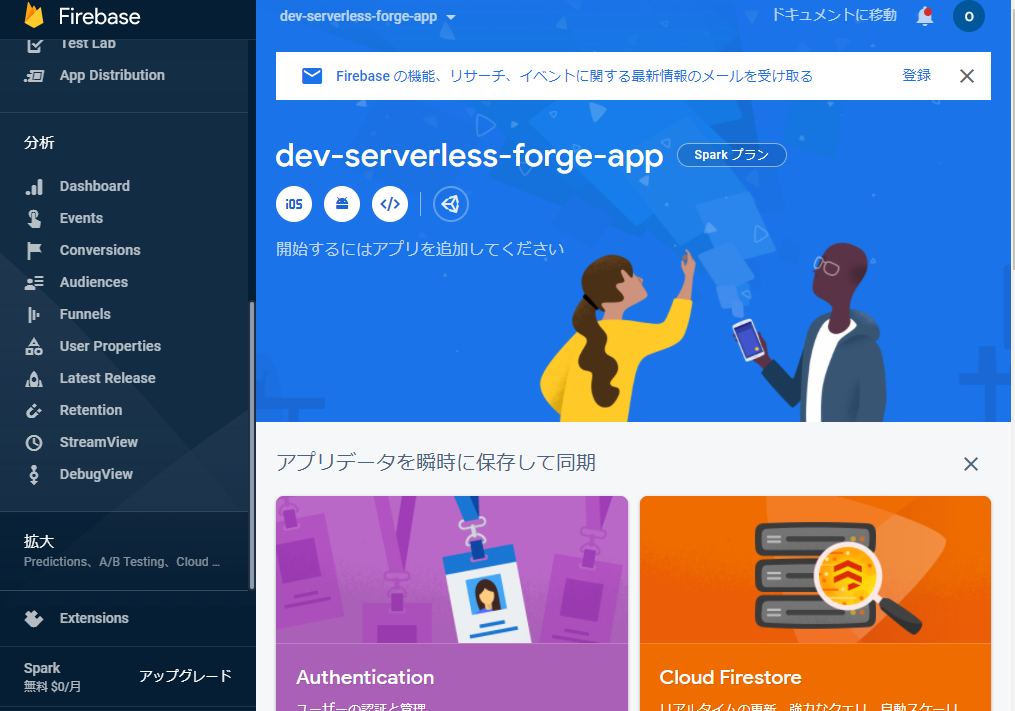The image size is (1015, 711).
Task: Select Audiences in the sidebar
Action: click(x=94, y=282)
